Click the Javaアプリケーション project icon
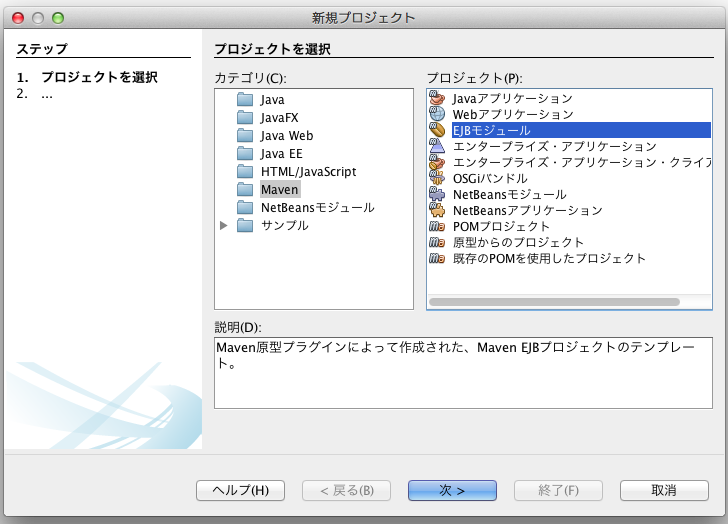Viewport: 728px width, 524px height. (x=436, y=98)
